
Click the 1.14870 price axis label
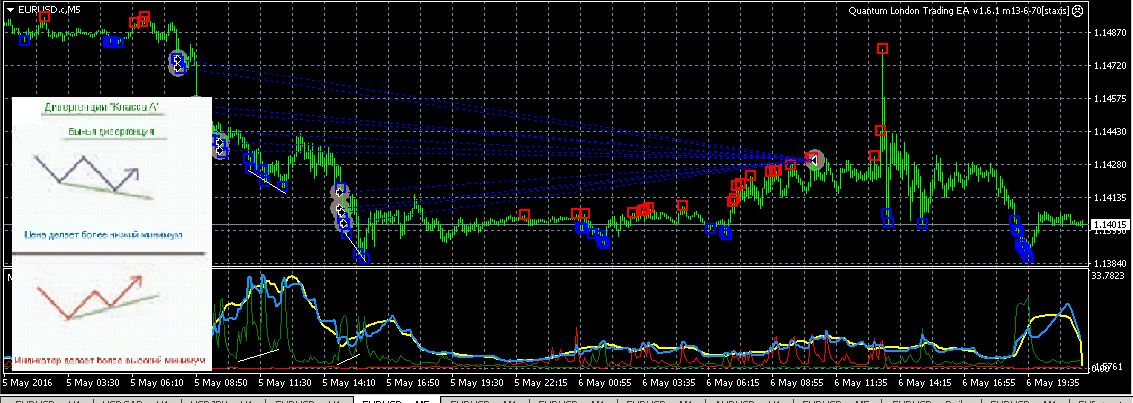[1111, 33]
